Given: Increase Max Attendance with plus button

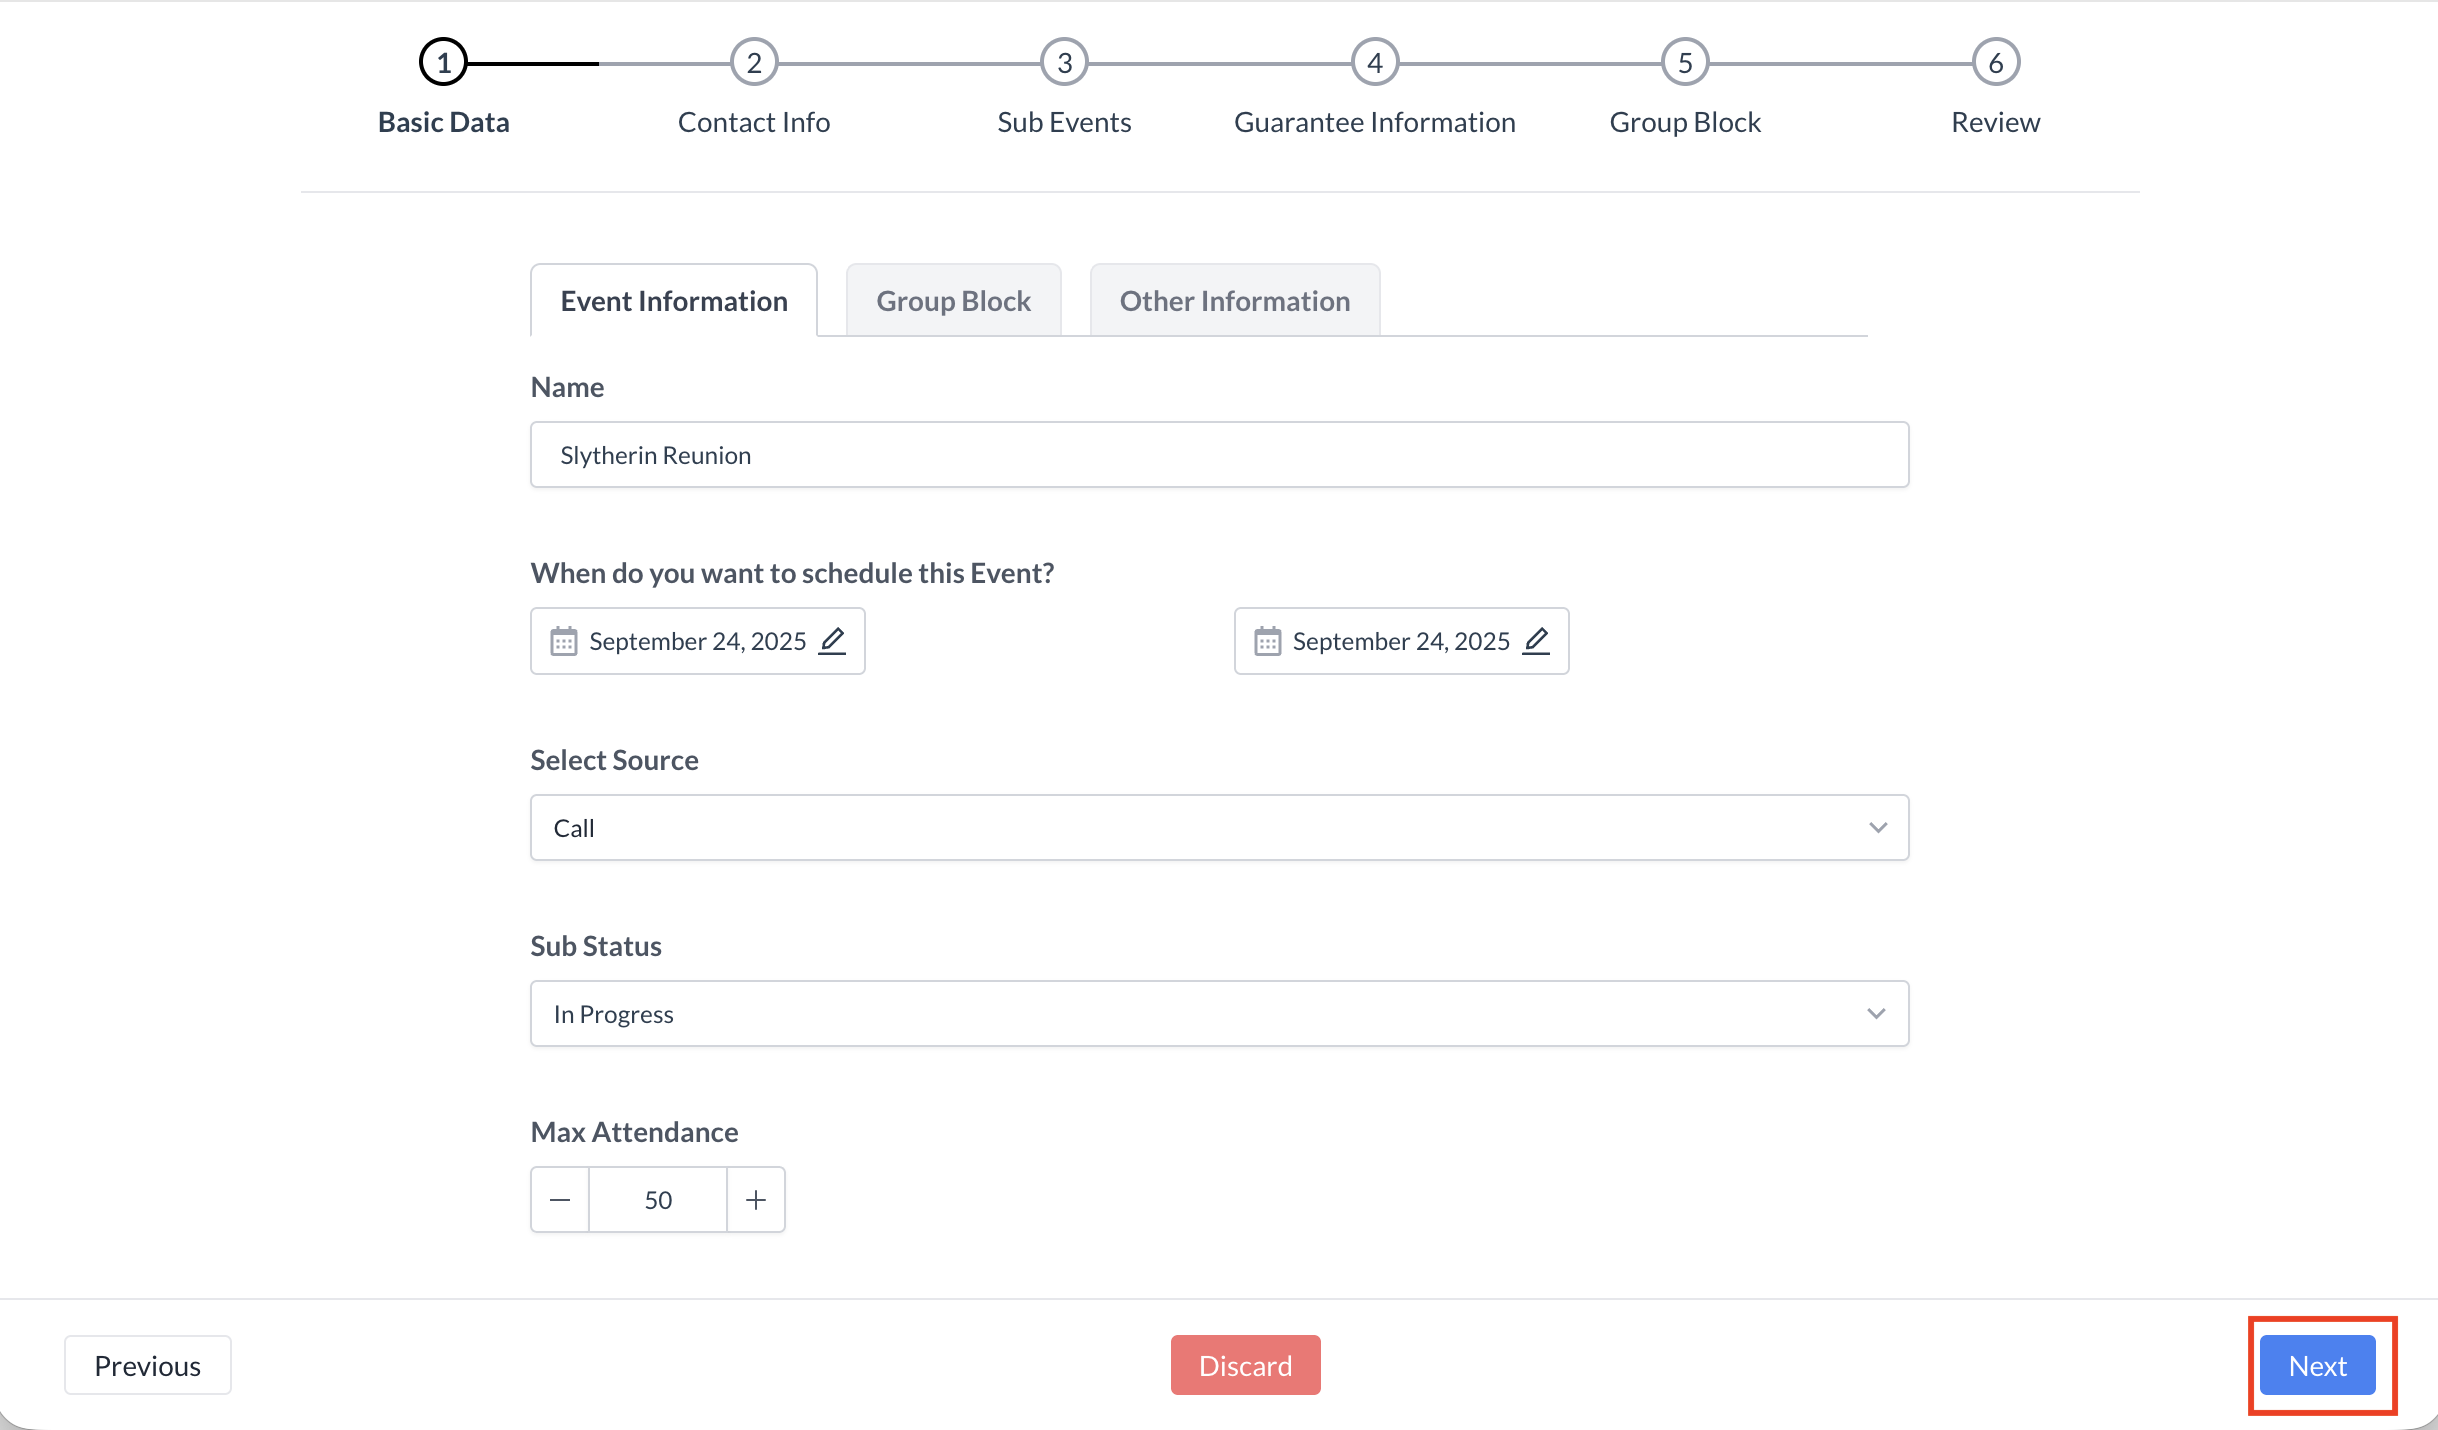Looking at the screenshot, I should [x=756, y=1200].
